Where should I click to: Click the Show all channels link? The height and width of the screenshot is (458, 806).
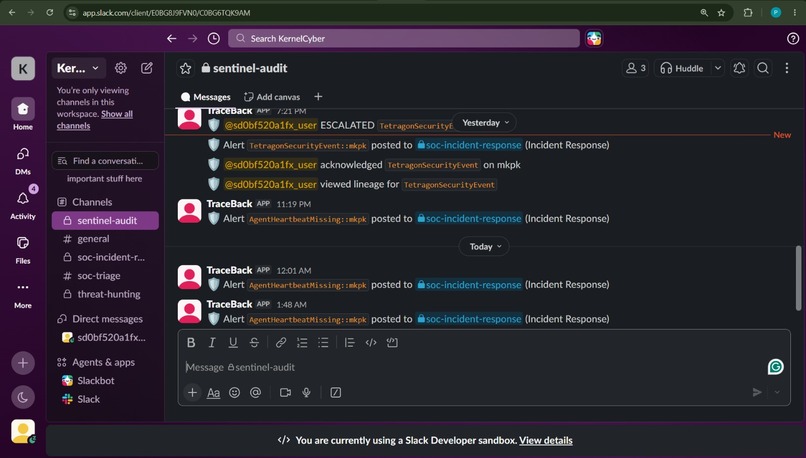pos(95,120)
